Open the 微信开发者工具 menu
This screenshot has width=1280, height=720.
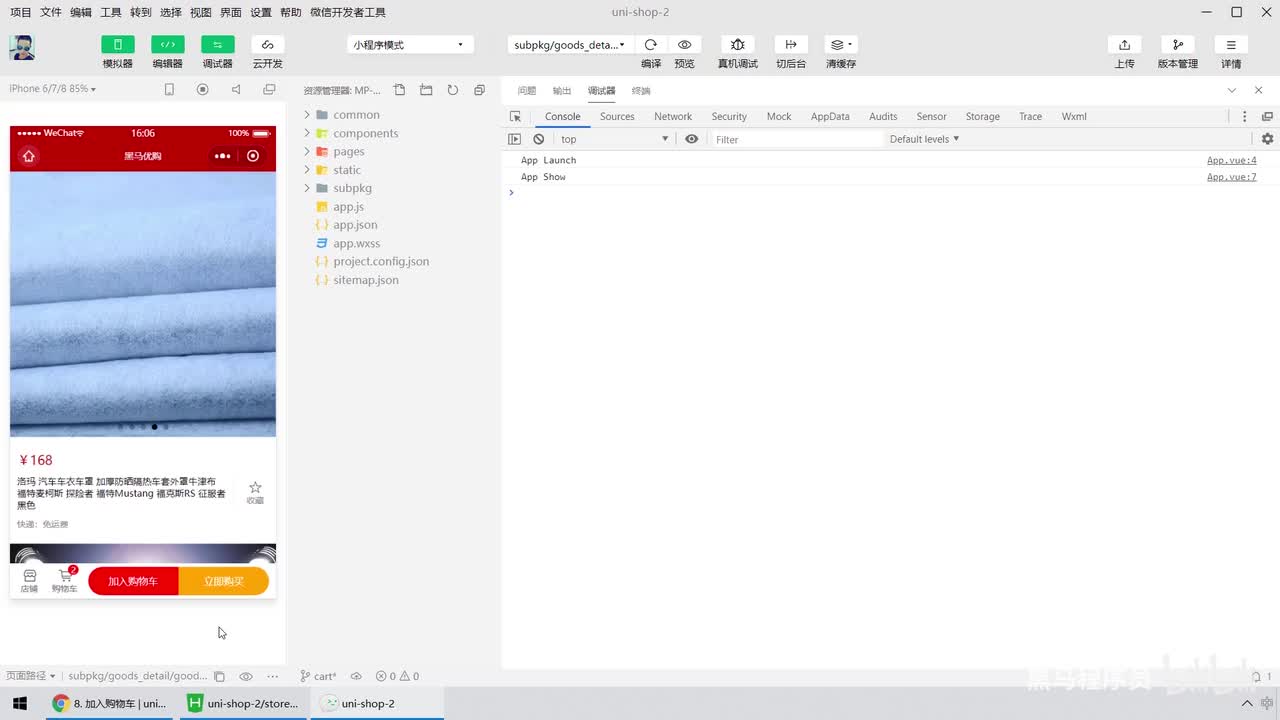pyautogui.click(x=348, y=12)
